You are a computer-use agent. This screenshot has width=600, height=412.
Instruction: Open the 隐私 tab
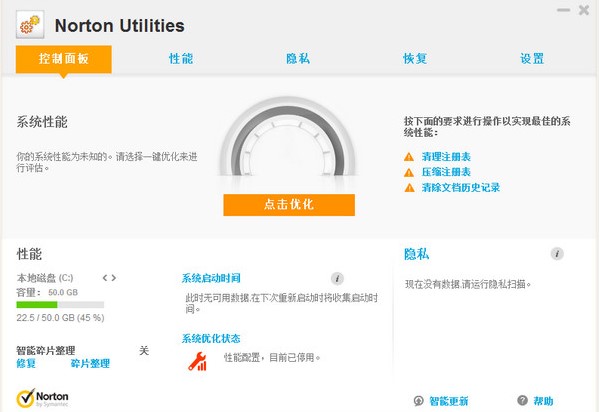pos(298,58)
